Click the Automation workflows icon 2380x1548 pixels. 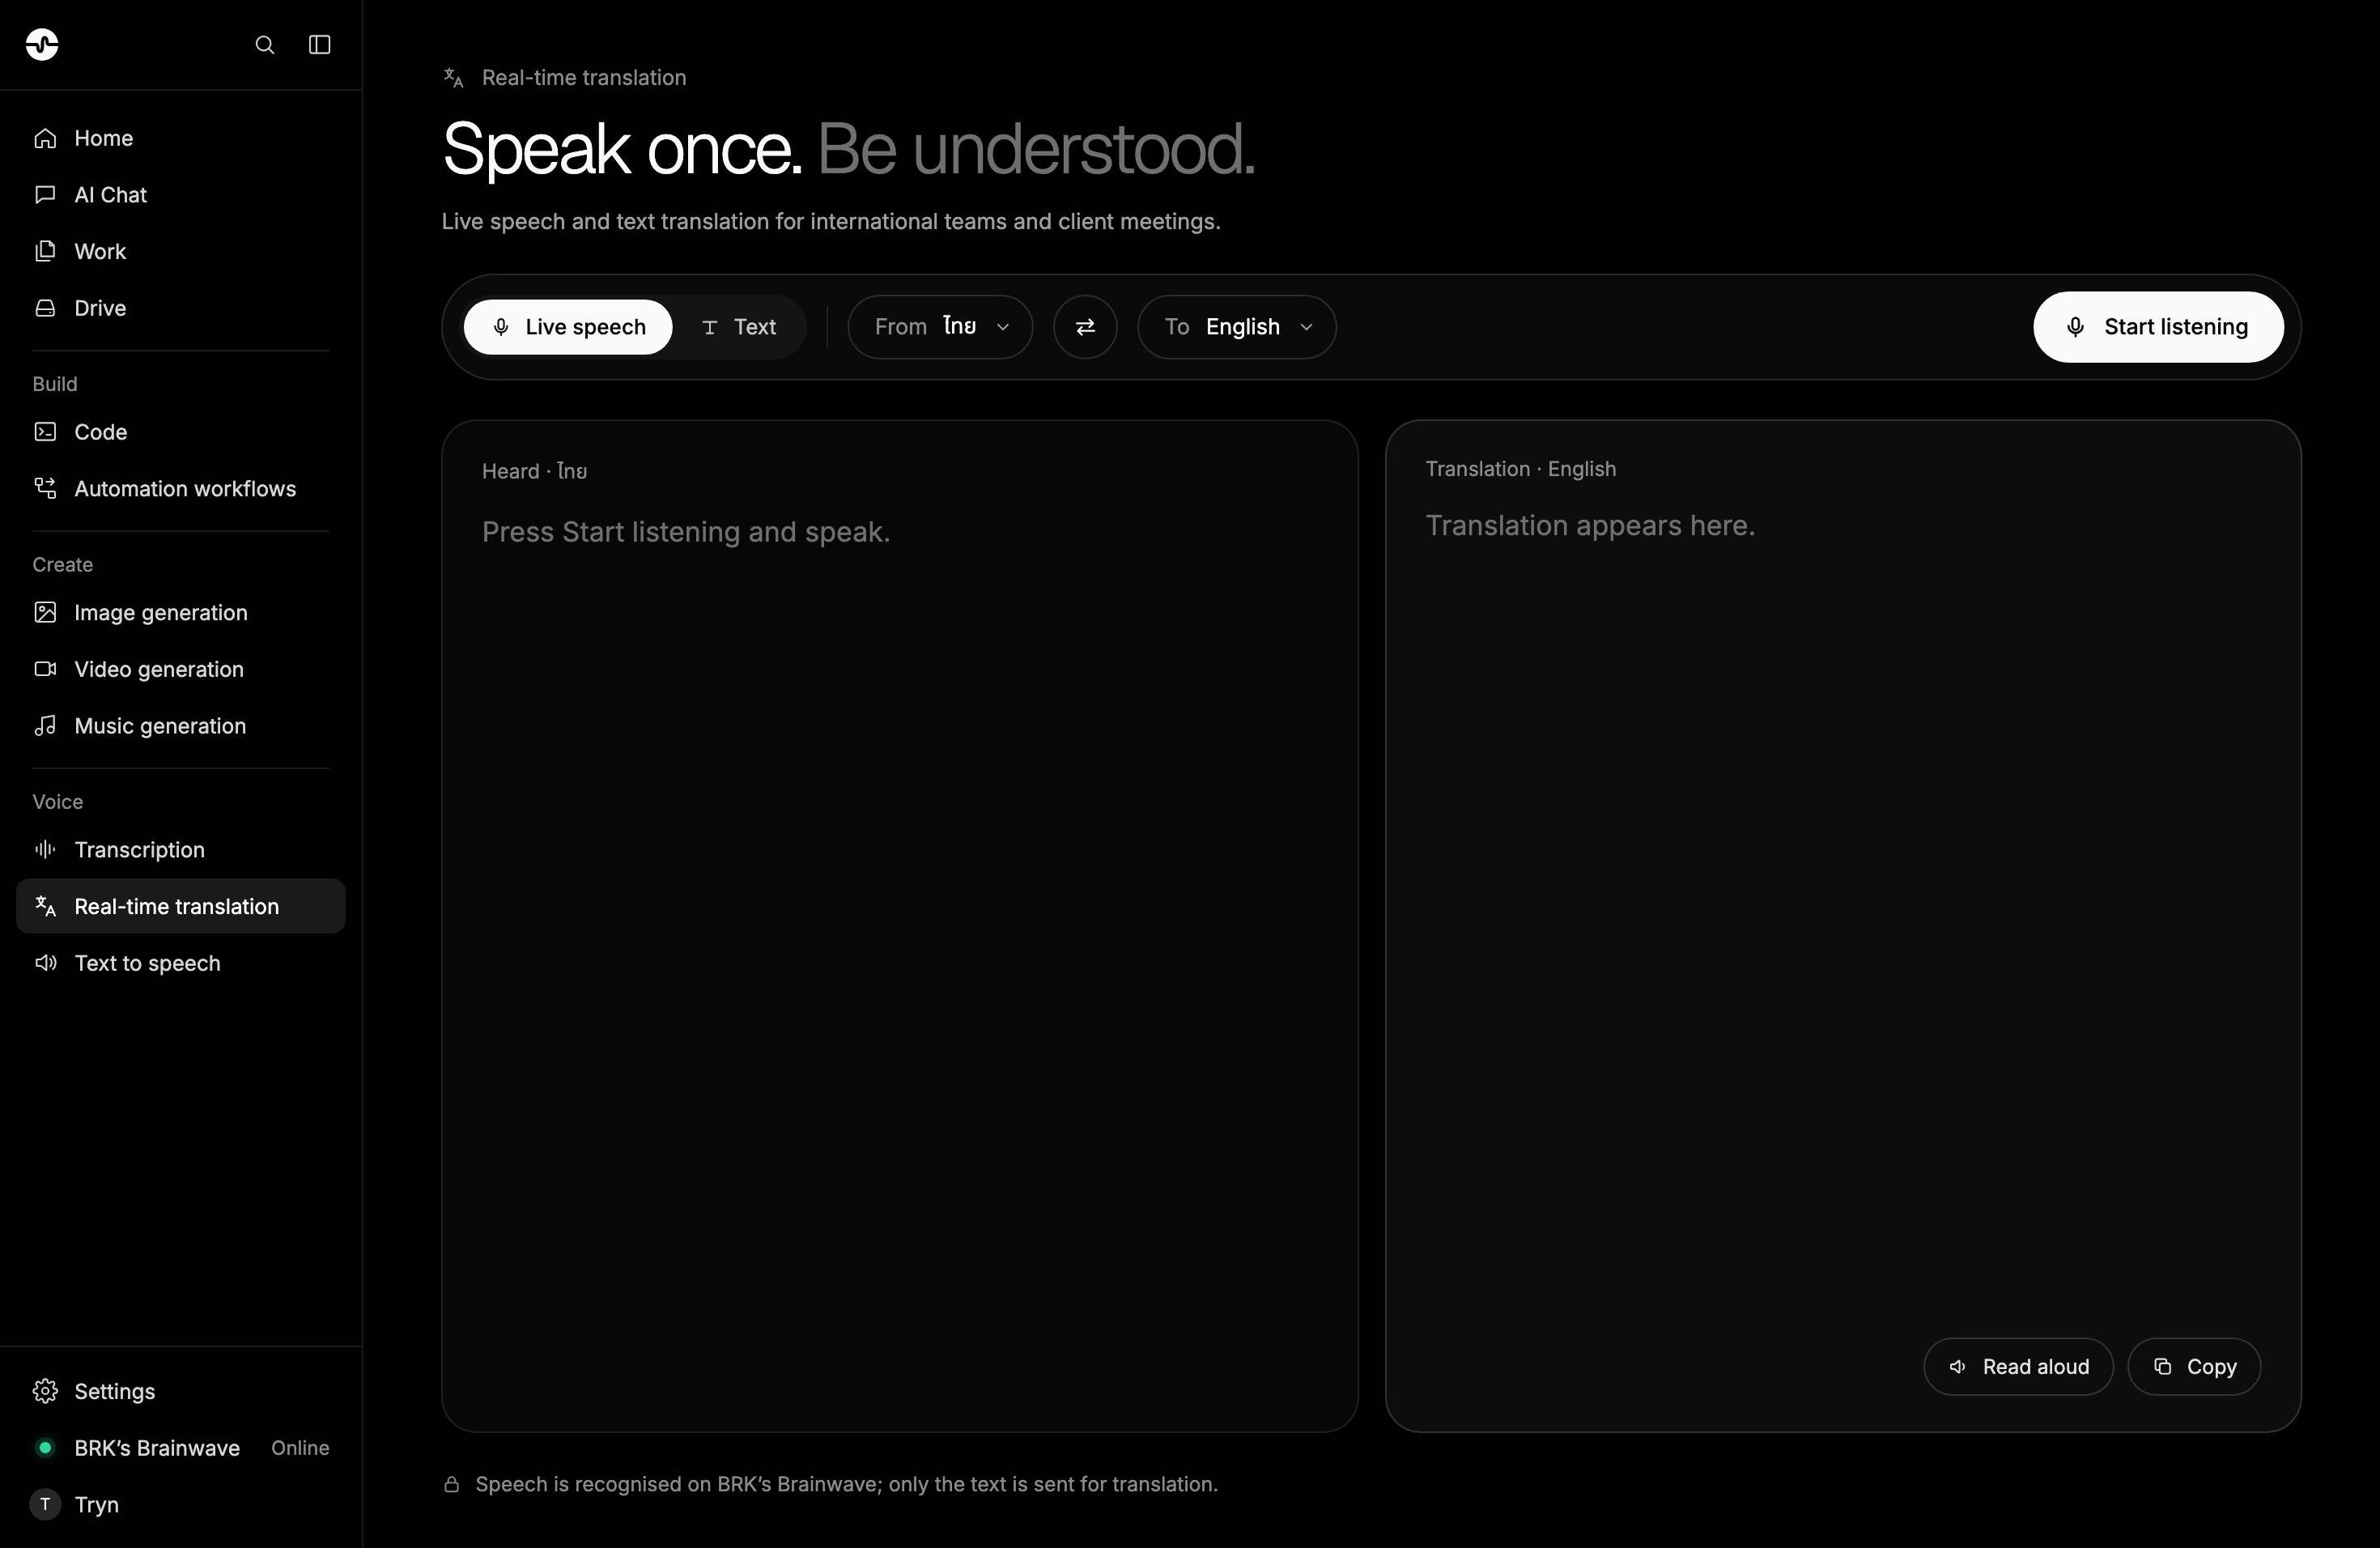tap(45, 488)
